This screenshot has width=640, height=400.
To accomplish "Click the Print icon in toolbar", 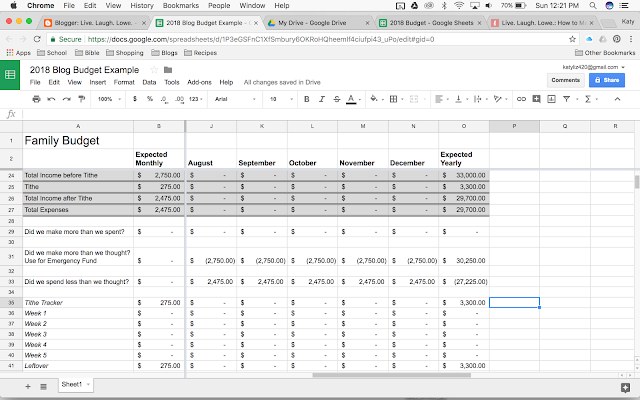I will click(36, 99).
